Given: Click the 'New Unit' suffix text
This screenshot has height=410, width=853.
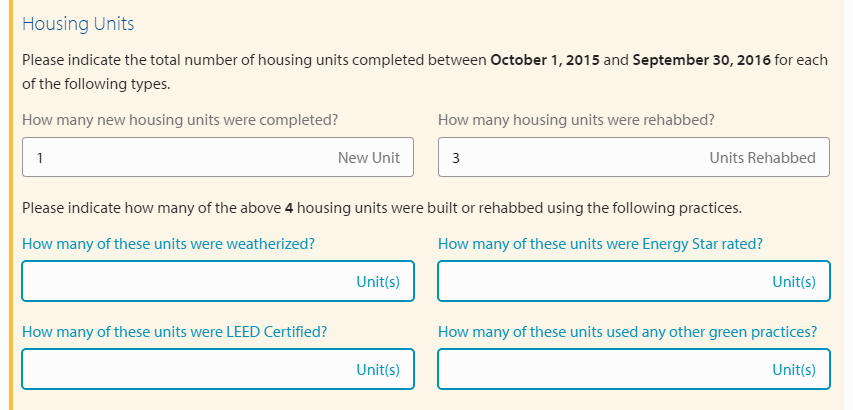Looking at the screenshot, I should [369, 157].
